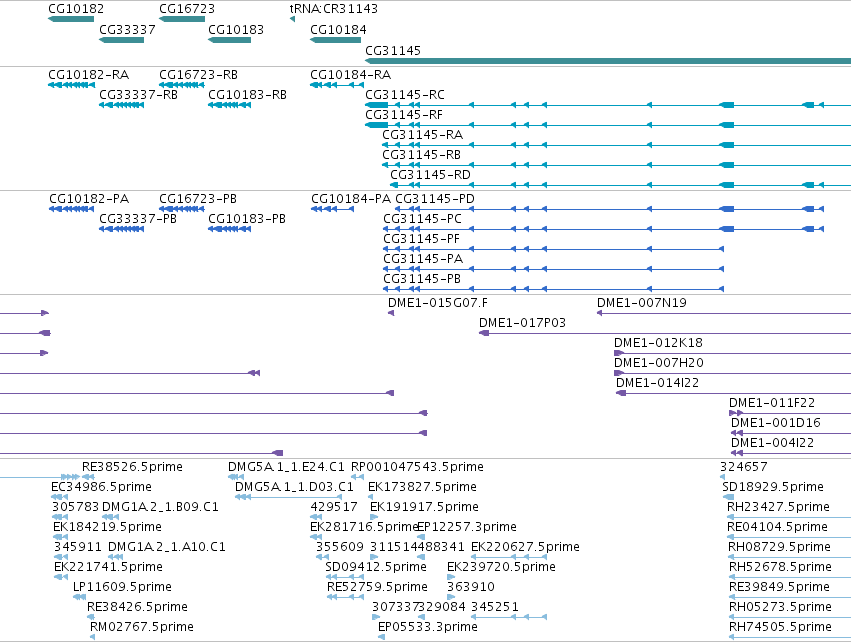
Task: Select the CG10184 gene bar
Action: point(335,40)
